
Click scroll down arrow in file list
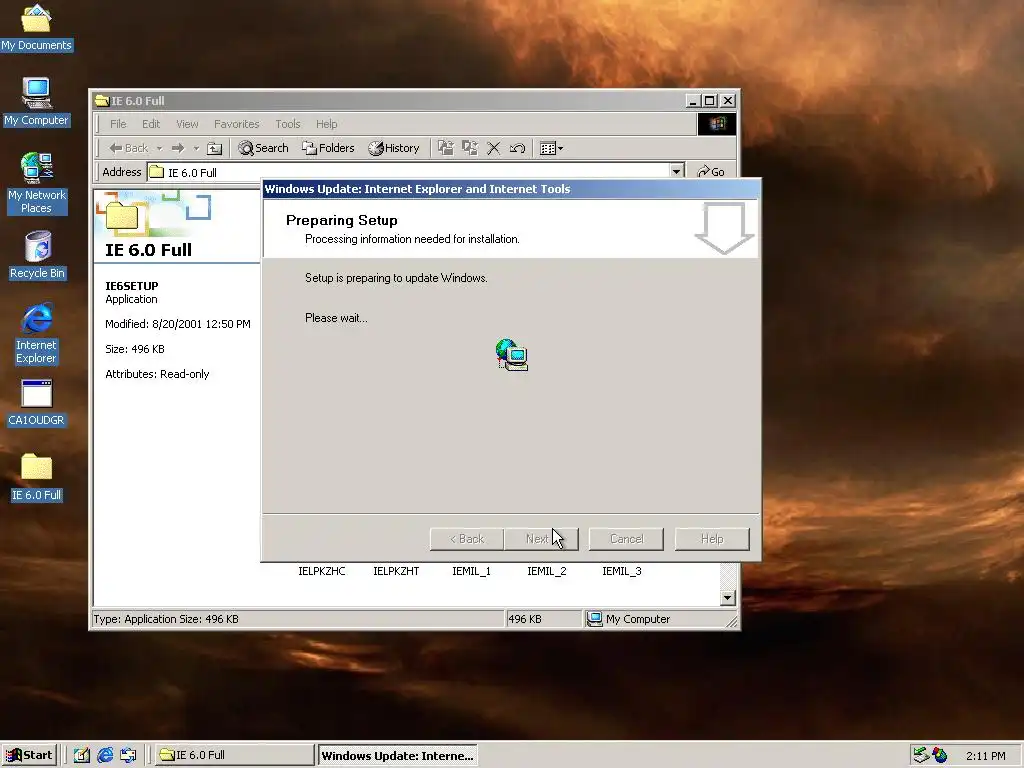[728, 598]
